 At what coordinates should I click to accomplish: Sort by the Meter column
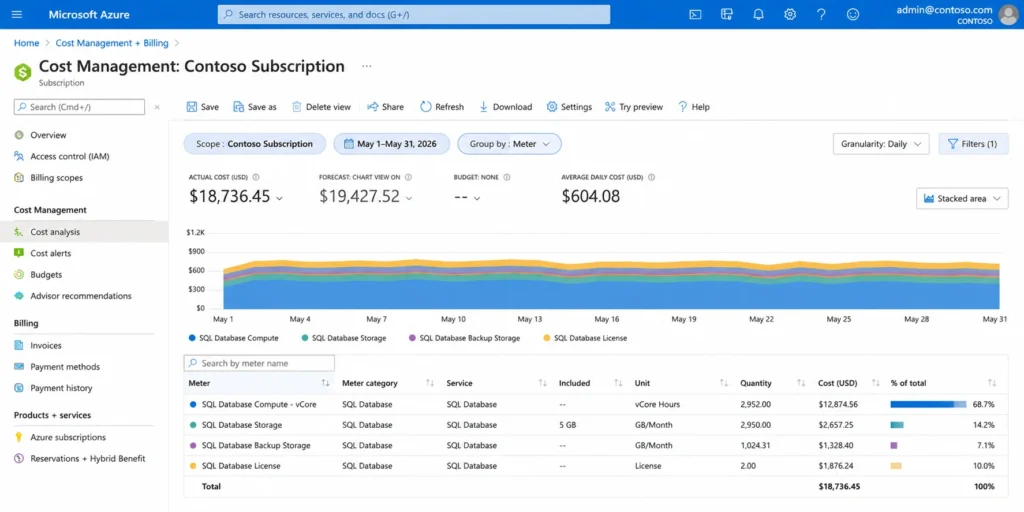[x=325, y=383]
